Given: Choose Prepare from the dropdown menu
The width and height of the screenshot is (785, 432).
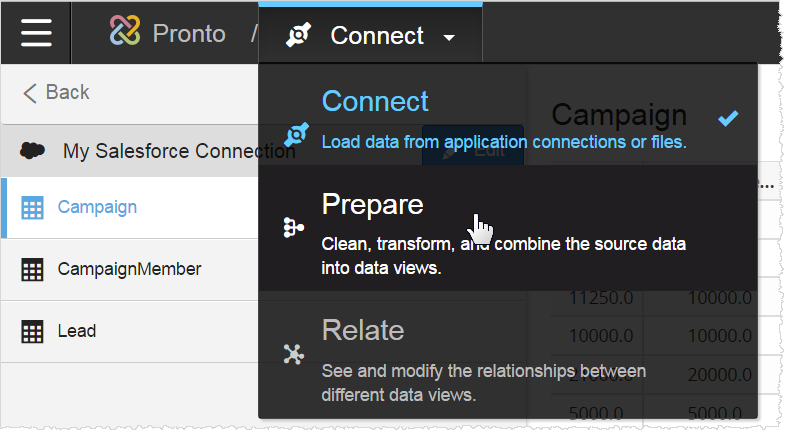Looking at the screenshot, I should 372,205.
